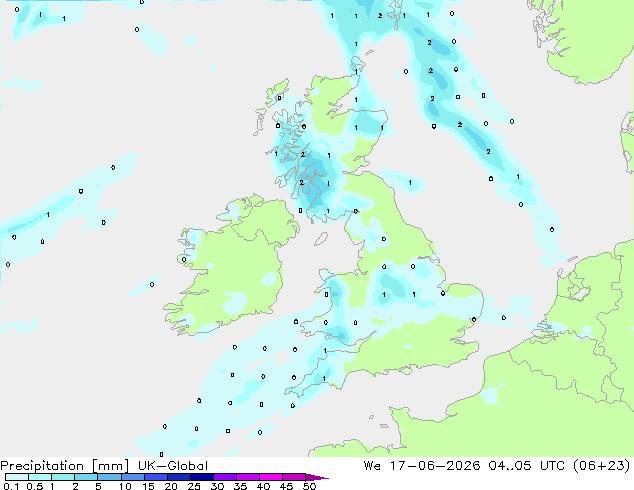The height and width of the screenshot is (490, 634).
Task: Click the legend value label "35"
Action: pyautogui.click(x=240, y=486)
